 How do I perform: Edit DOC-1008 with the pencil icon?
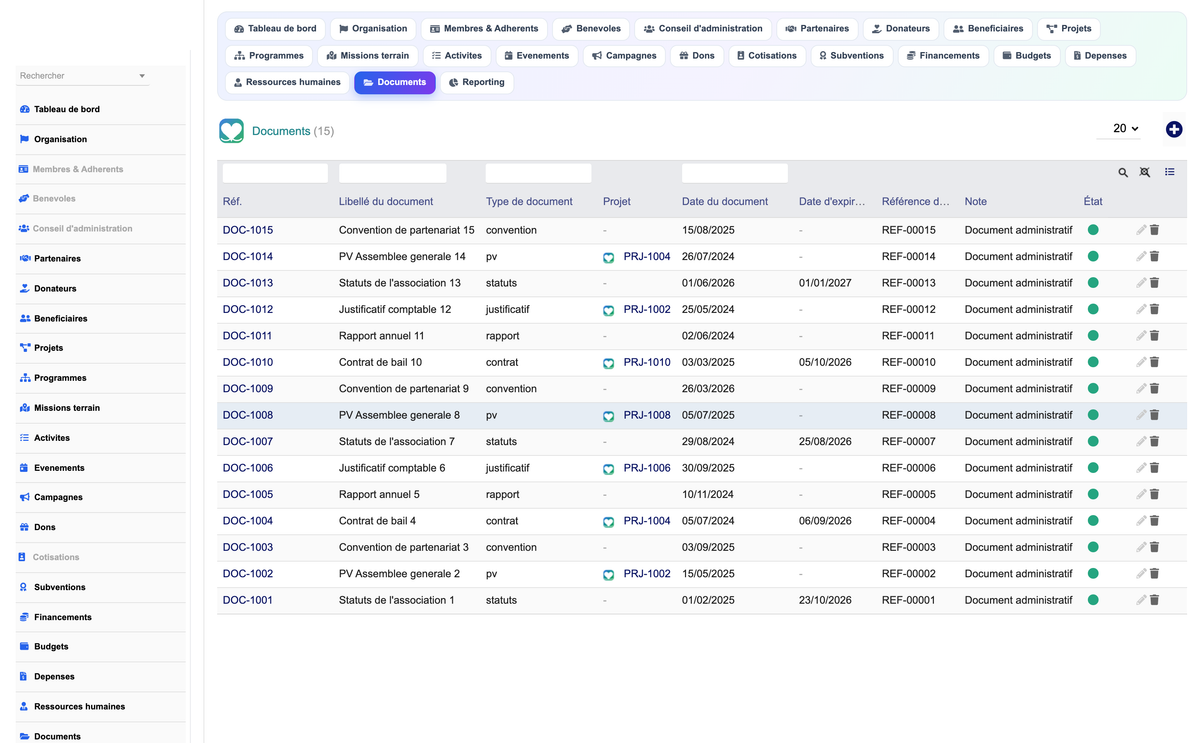(1141, 415)
